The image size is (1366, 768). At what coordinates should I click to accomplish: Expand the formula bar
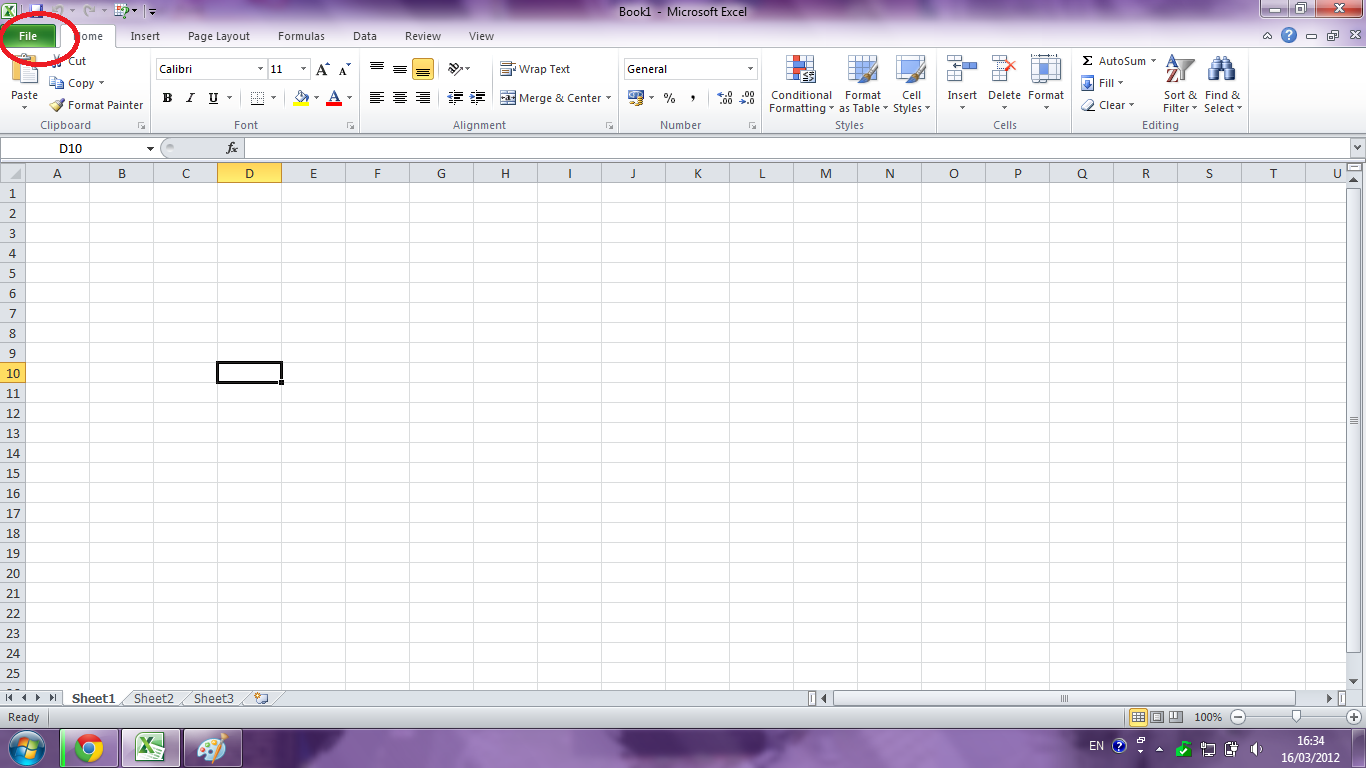pyautogui.click(x=1357, y=148)
